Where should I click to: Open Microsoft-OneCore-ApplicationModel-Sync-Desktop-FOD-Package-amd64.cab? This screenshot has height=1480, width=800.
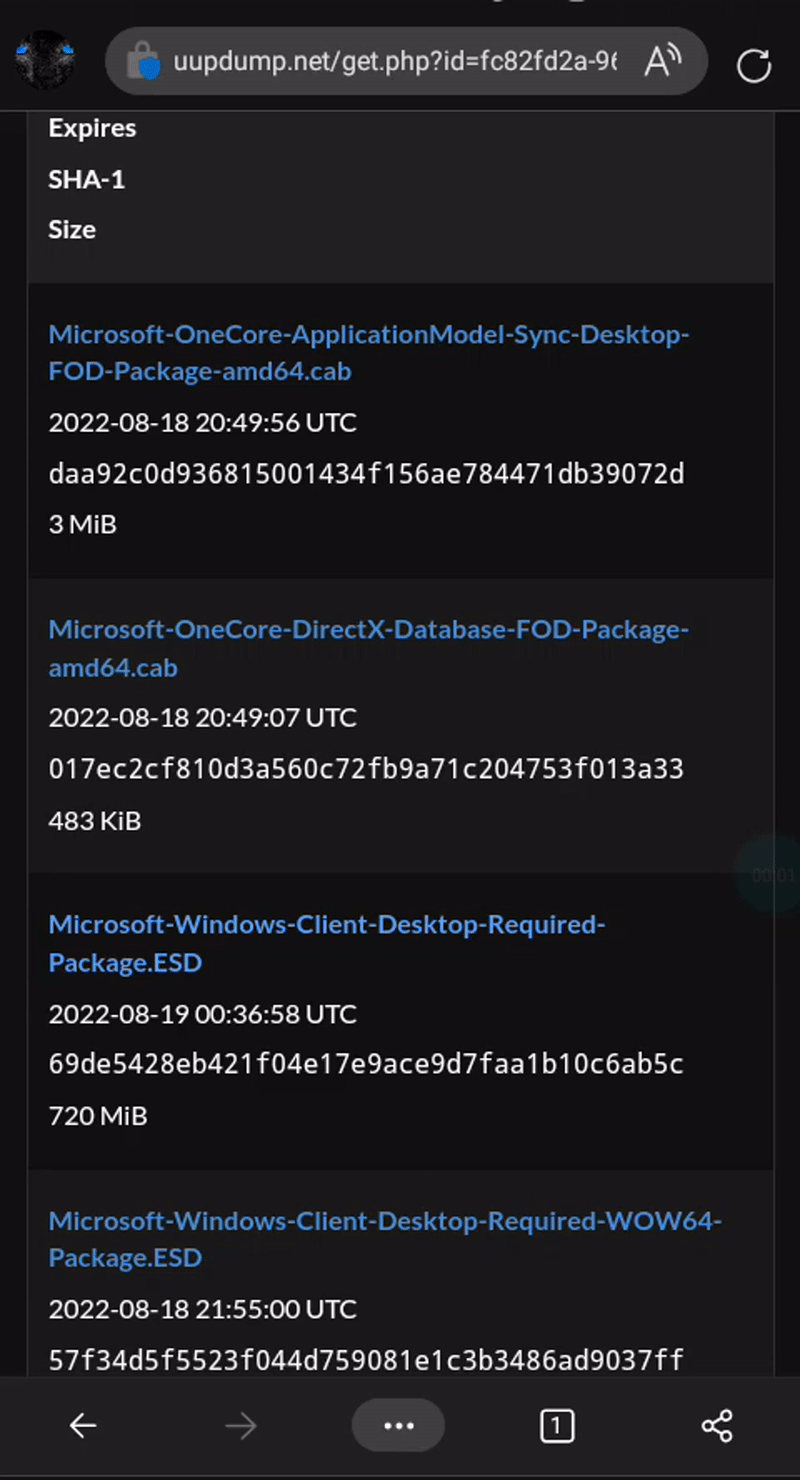pos(368,352)
